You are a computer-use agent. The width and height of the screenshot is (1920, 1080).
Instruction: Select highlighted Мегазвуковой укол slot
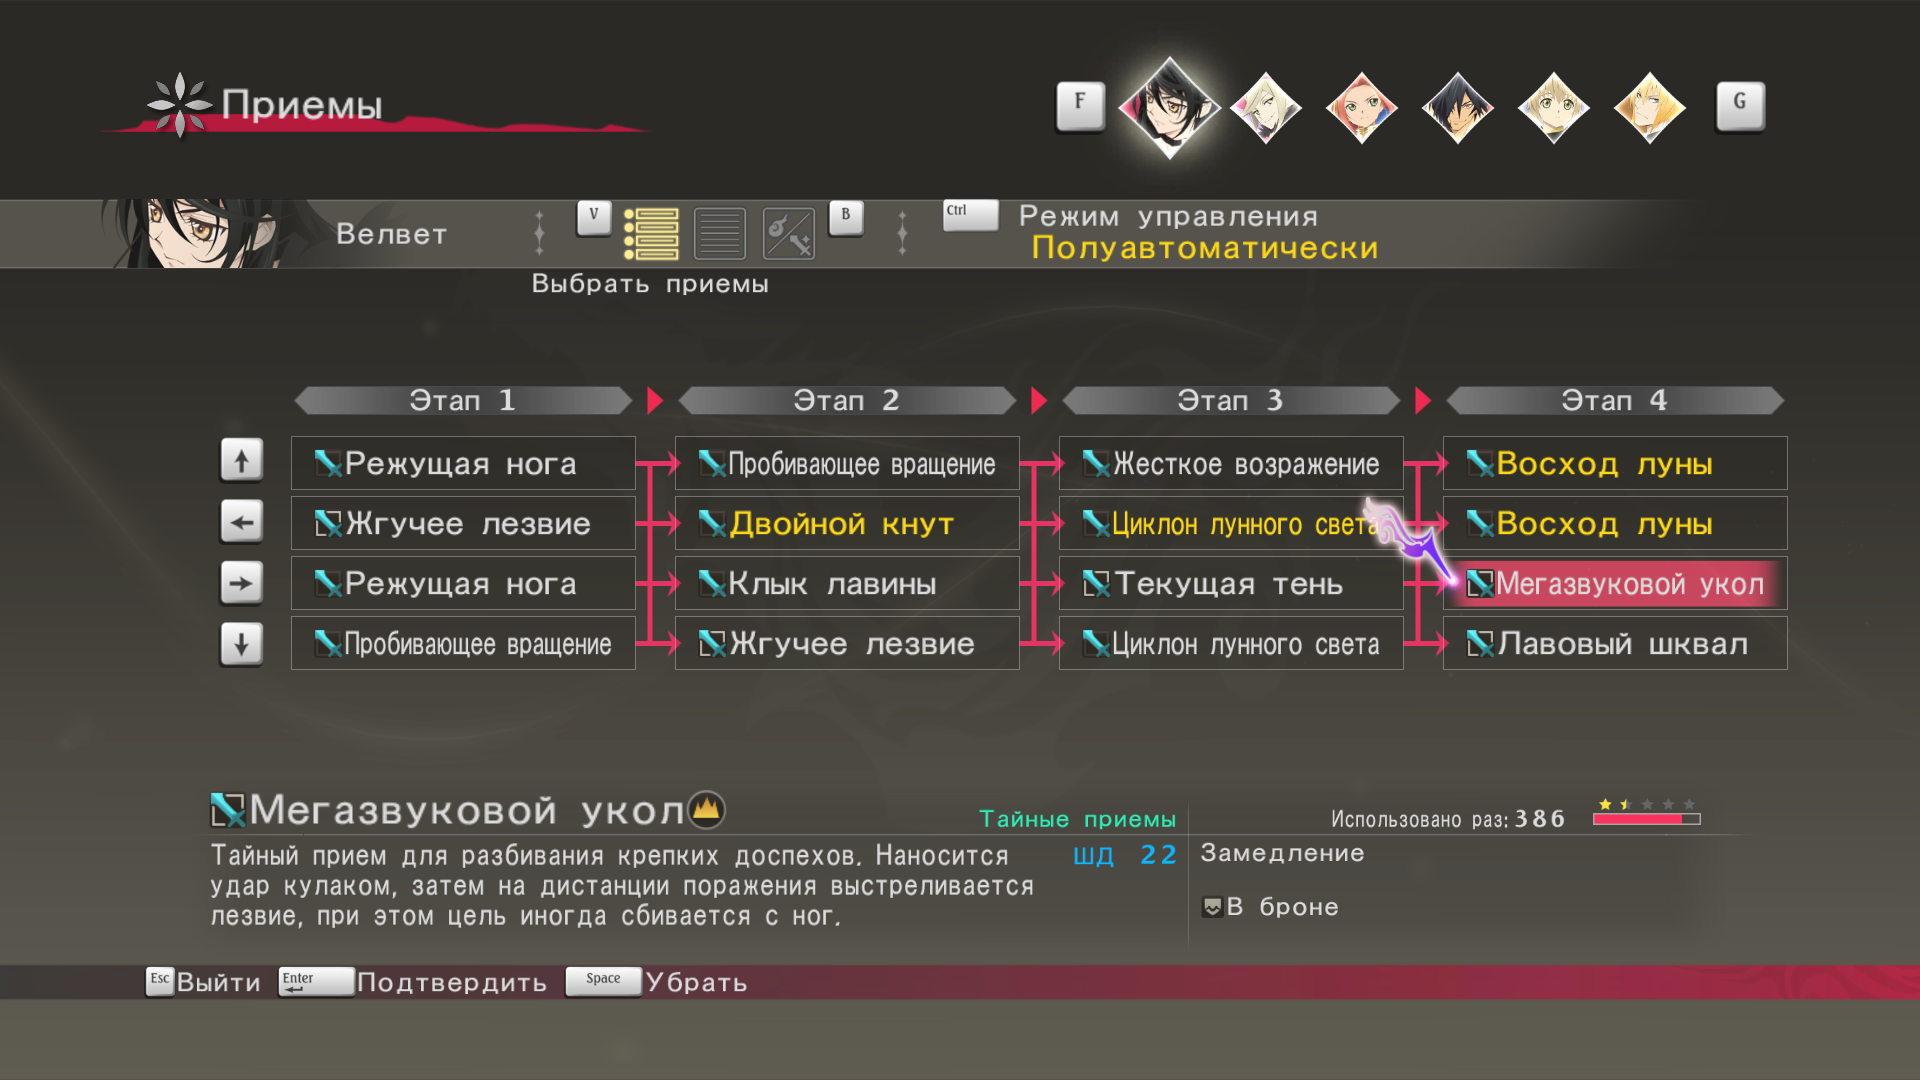click(1615, 583)
